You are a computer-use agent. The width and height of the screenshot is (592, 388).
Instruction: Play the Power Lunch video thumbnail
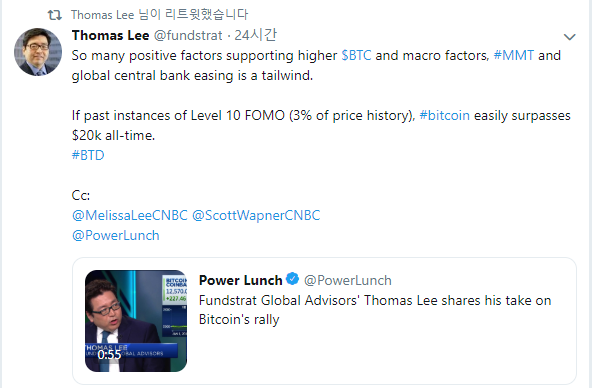[x=136, y=321]
